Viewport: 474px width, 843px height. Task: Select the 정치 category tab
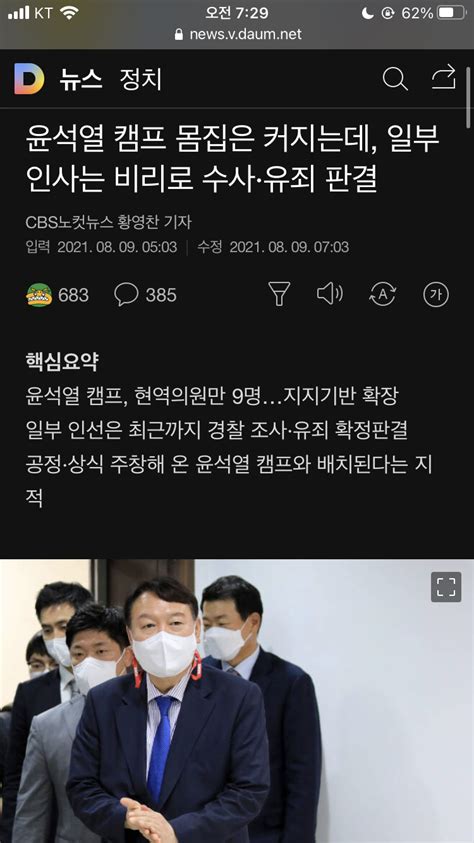pos(141,80)
